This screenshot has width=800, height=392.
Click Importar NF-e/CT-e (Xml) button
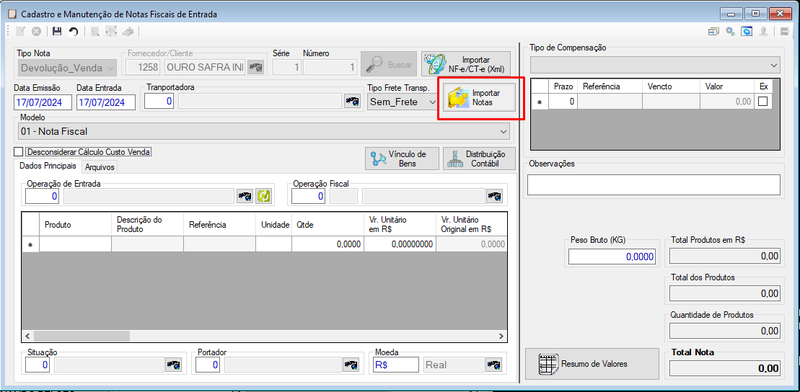pyautogui.click(x=465, y=64)
